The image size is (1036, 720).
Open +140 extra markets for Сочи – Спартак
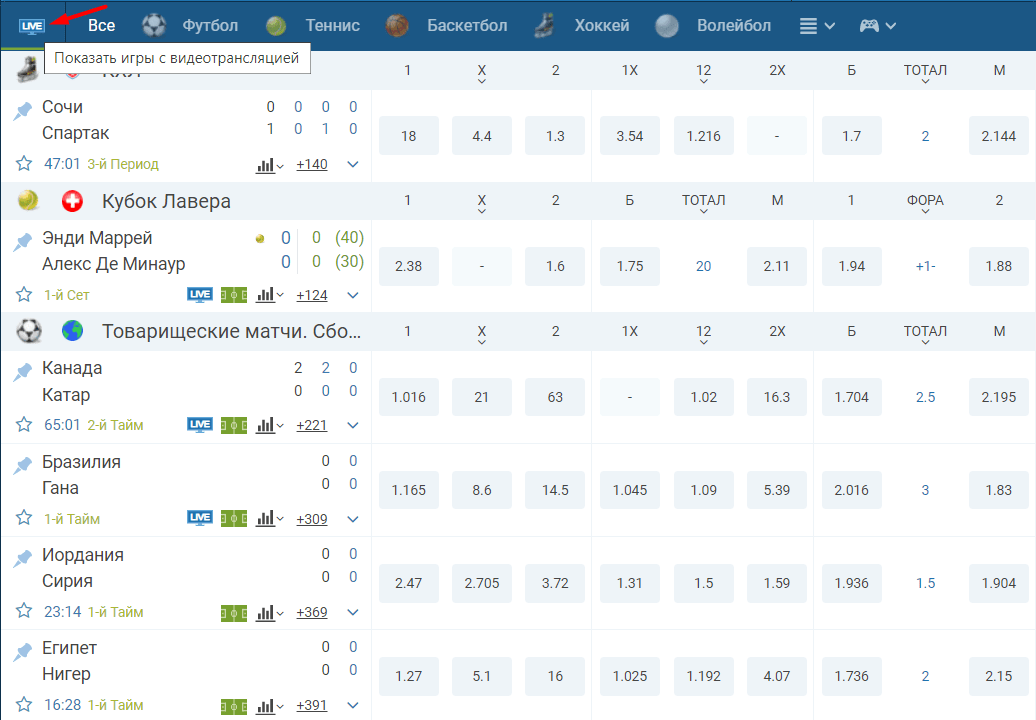[312, 164]
